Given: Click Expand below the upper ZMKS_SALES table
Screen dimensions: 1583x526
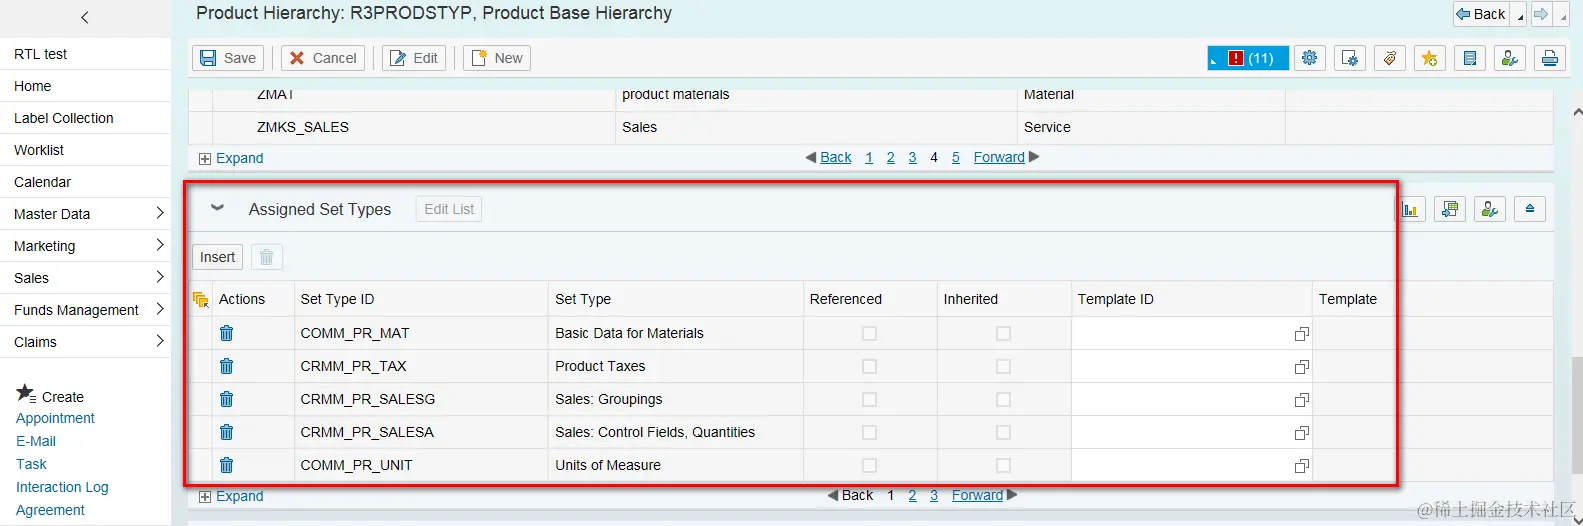Looking at the screenshot, I should 231,158.
